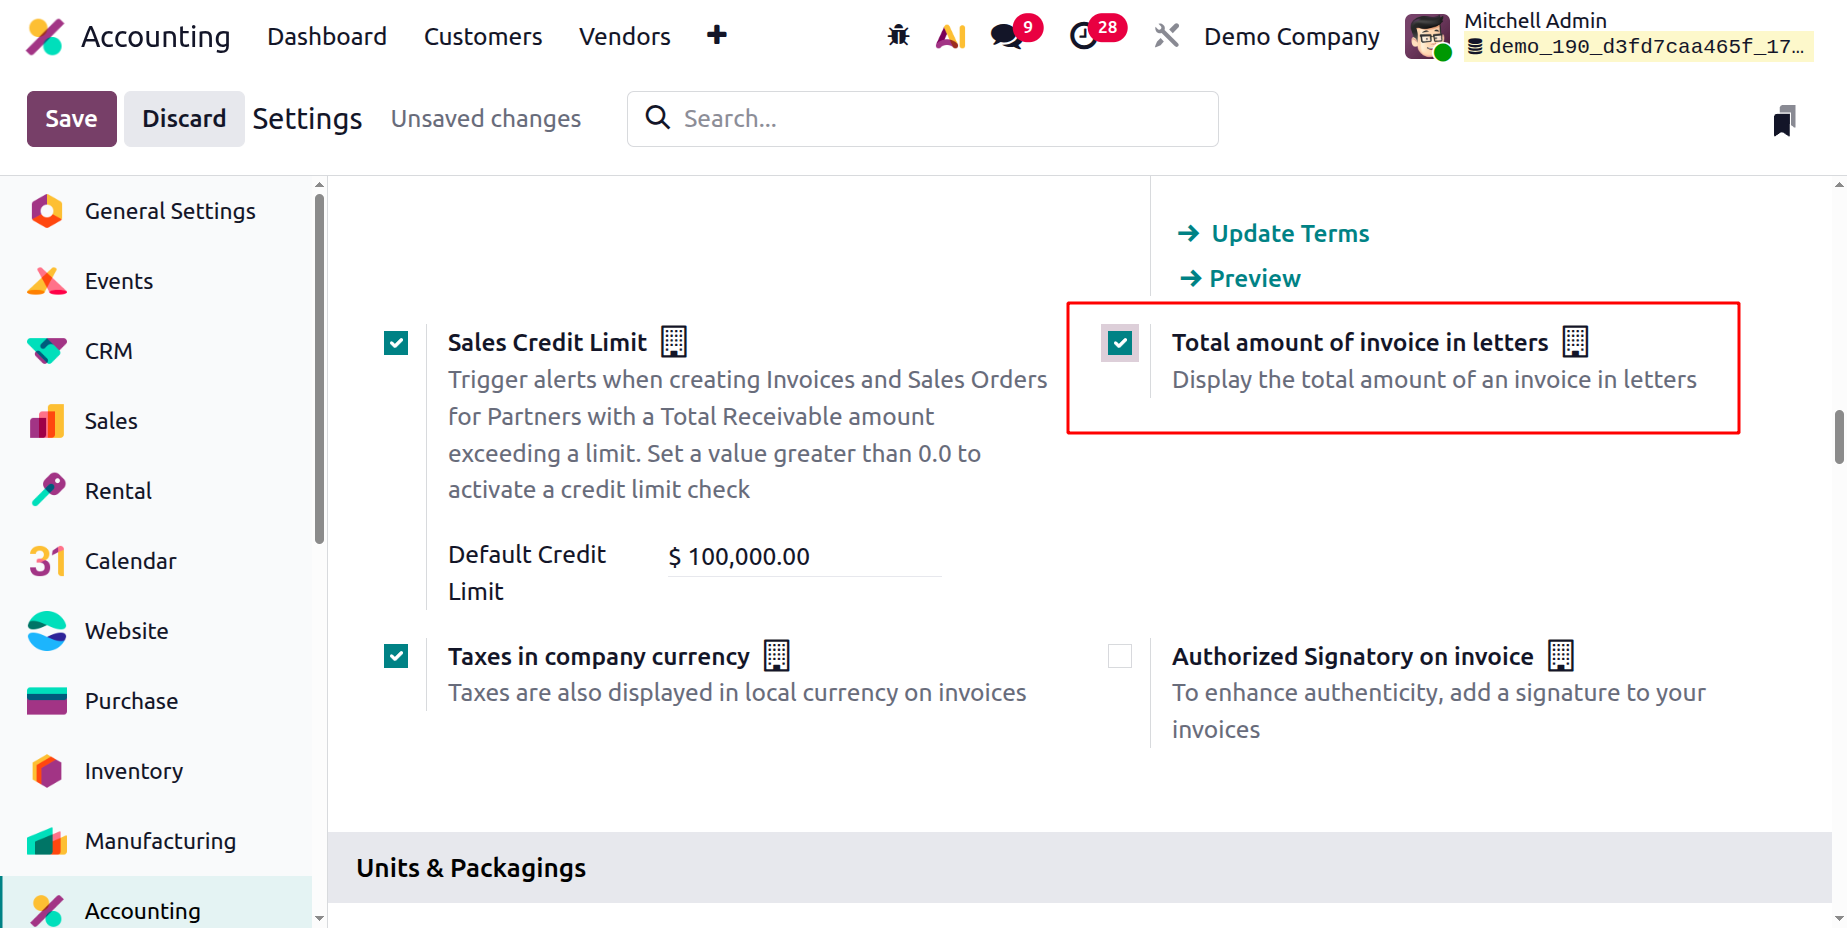This screenshot has width=1847, height=928.
Task: Click the Default Credit Limit amount field
Action: coord(804,557)
